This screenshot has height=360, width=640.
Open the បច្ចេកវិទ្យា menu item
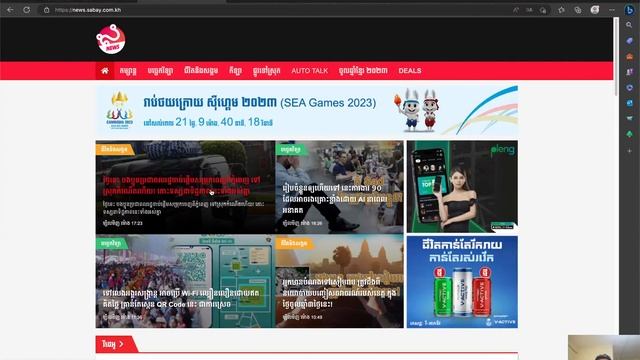click(160, 71)
